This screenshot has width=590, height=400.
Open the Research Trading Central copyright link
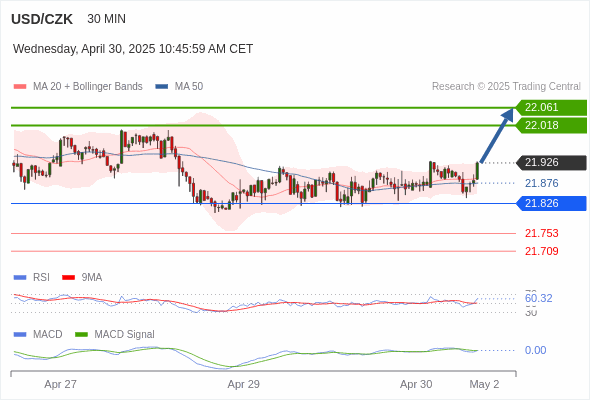506,87
